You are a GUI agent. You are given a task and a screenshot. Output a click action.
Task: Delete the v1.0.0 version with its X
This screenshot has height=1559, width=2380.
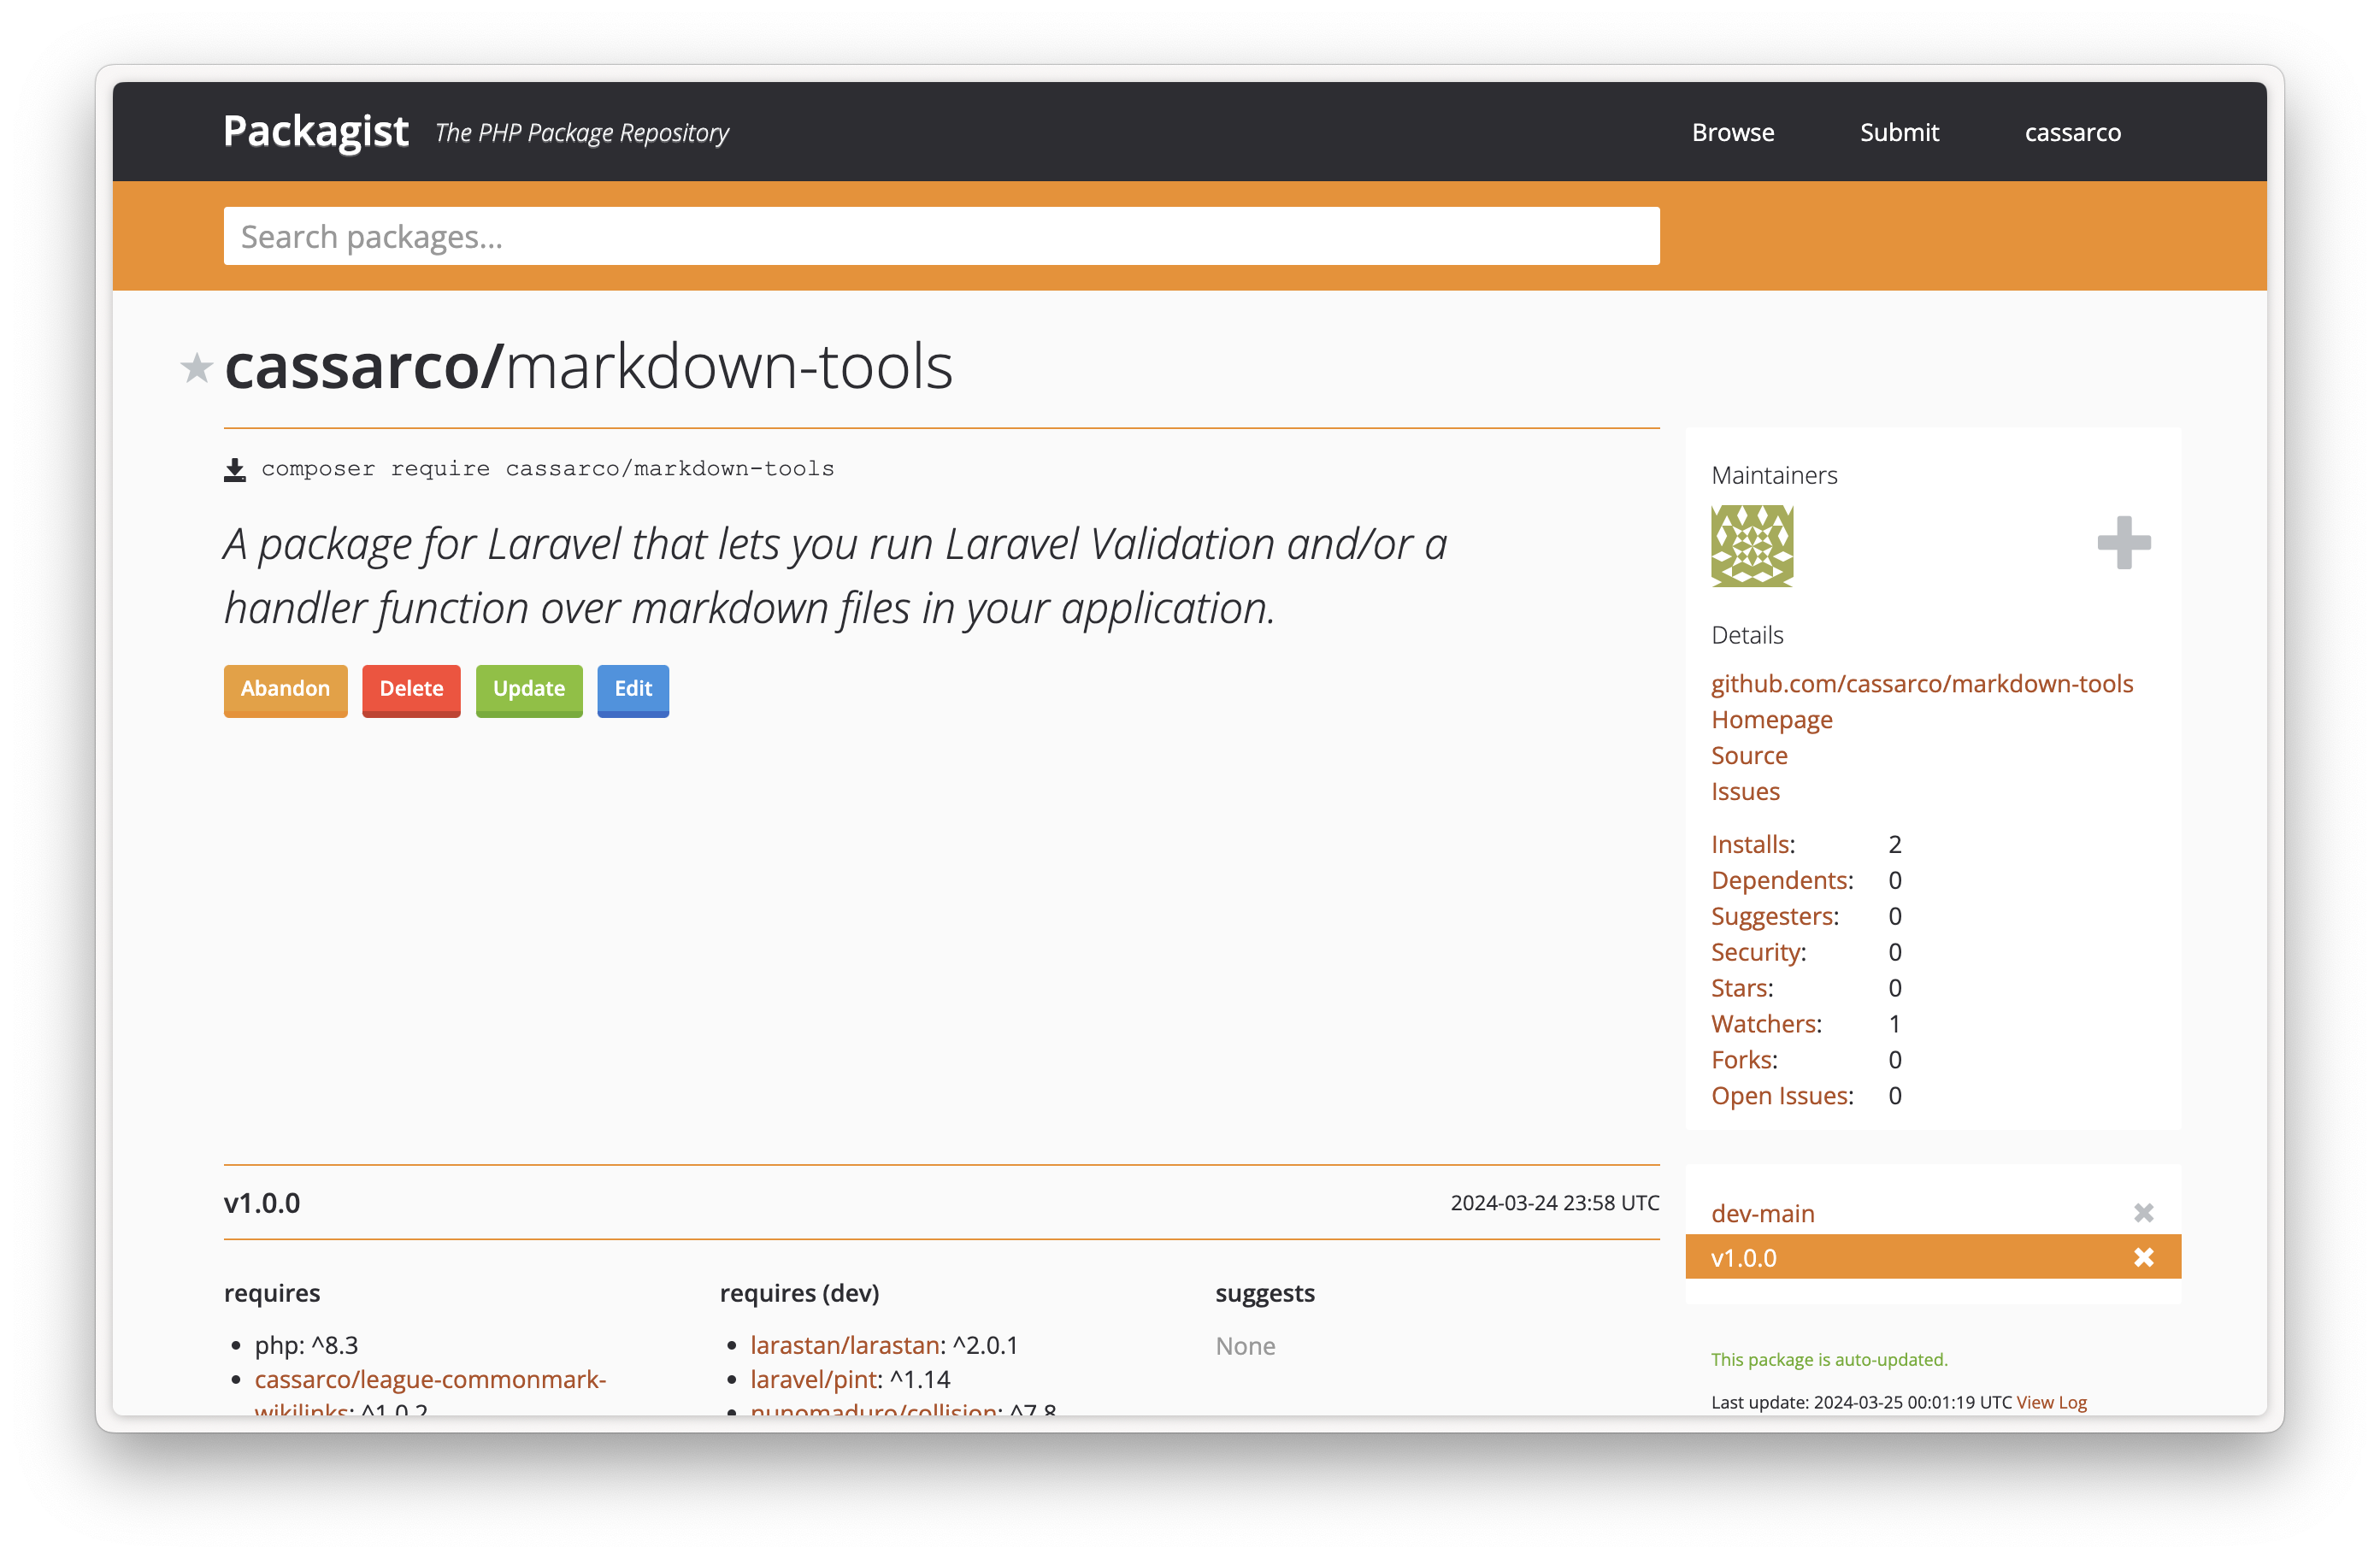click(x=2143, y=1257)
